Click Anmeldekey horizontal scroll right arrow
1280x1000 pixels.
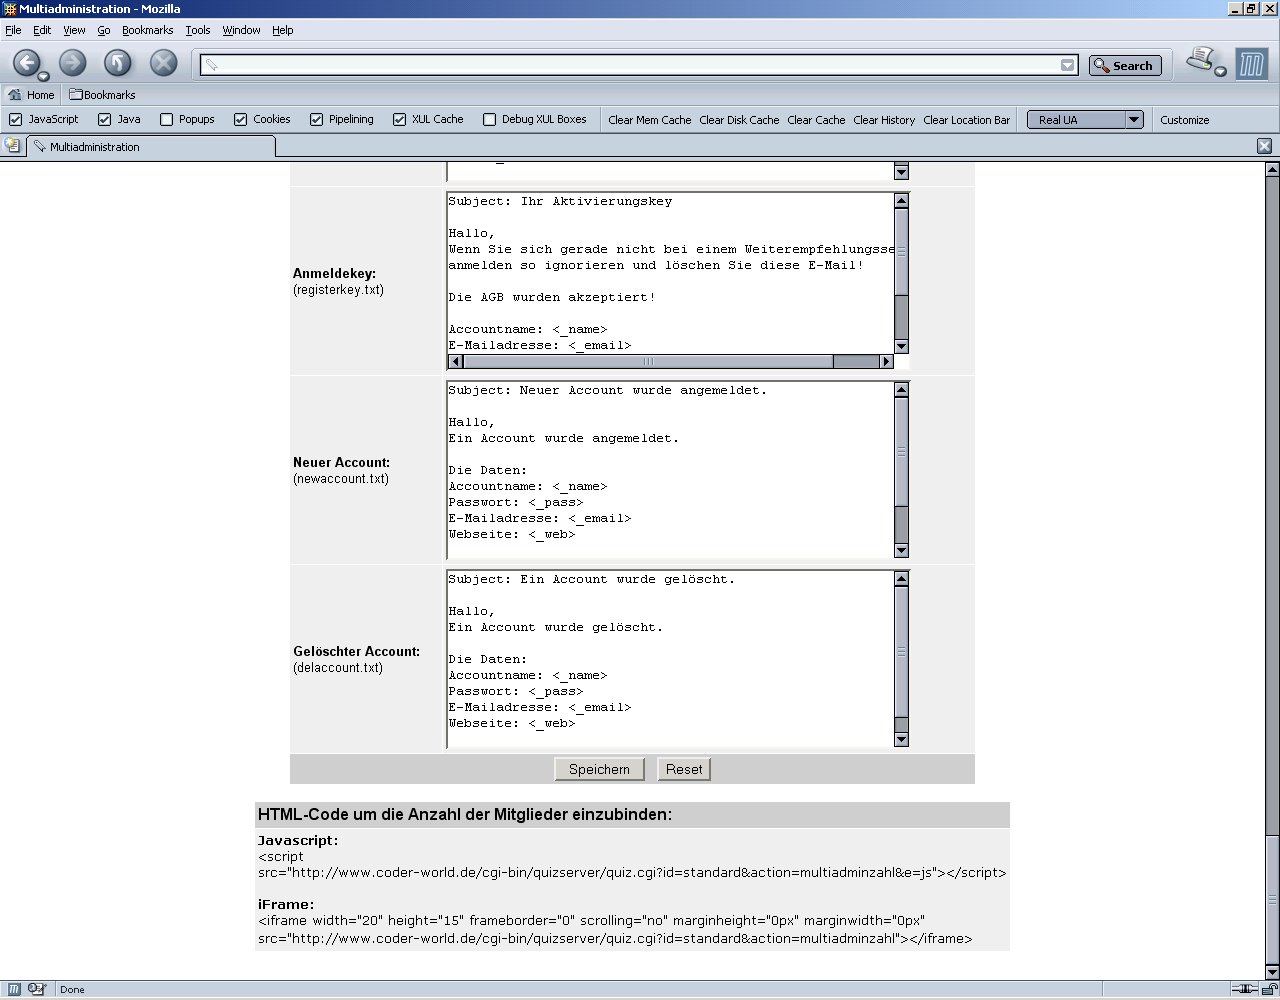(886, 361)
